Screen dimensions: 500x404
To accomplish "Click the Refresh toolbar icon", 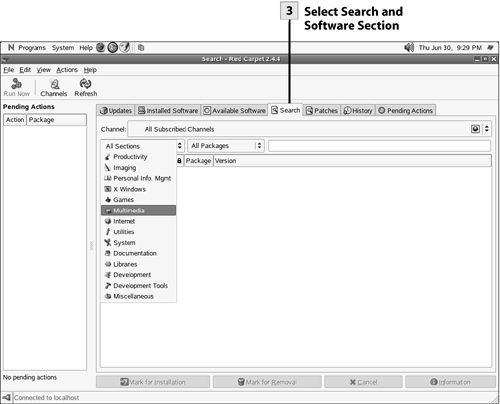I will [x=85, y=84].
